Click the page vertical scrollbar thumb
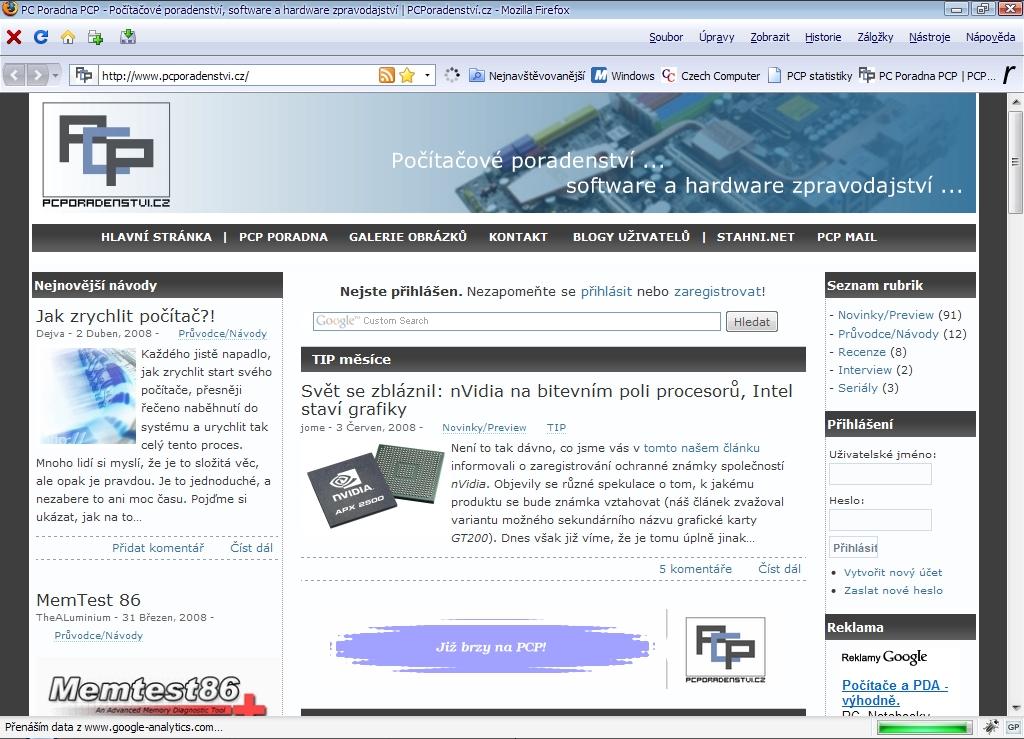 click(x=1015, y=161)
